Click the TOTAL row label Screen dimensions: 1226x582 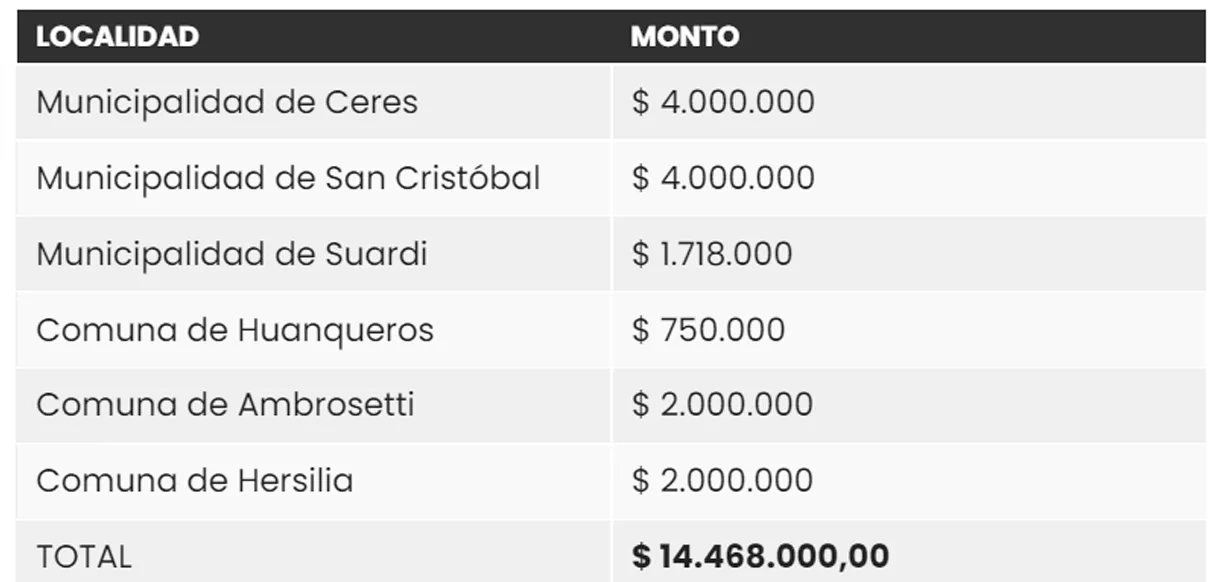coord(84,557)
